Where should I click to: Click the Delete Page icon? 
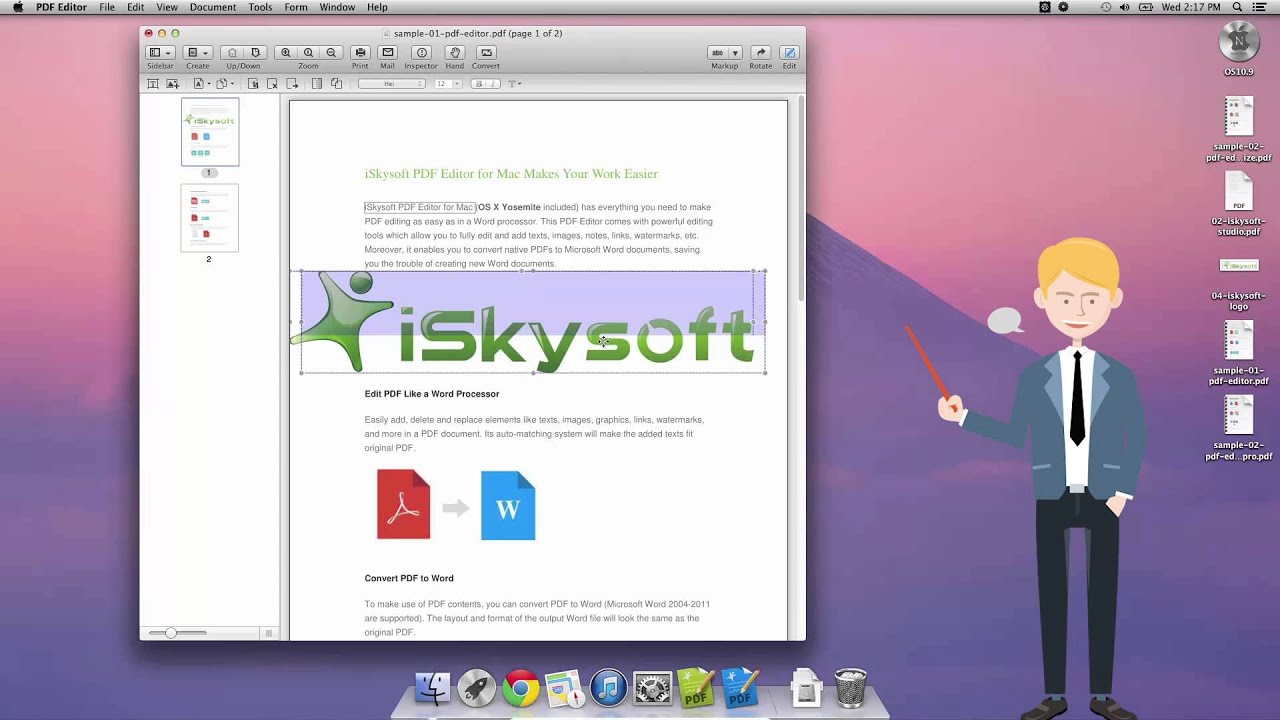tap(272, 84)
